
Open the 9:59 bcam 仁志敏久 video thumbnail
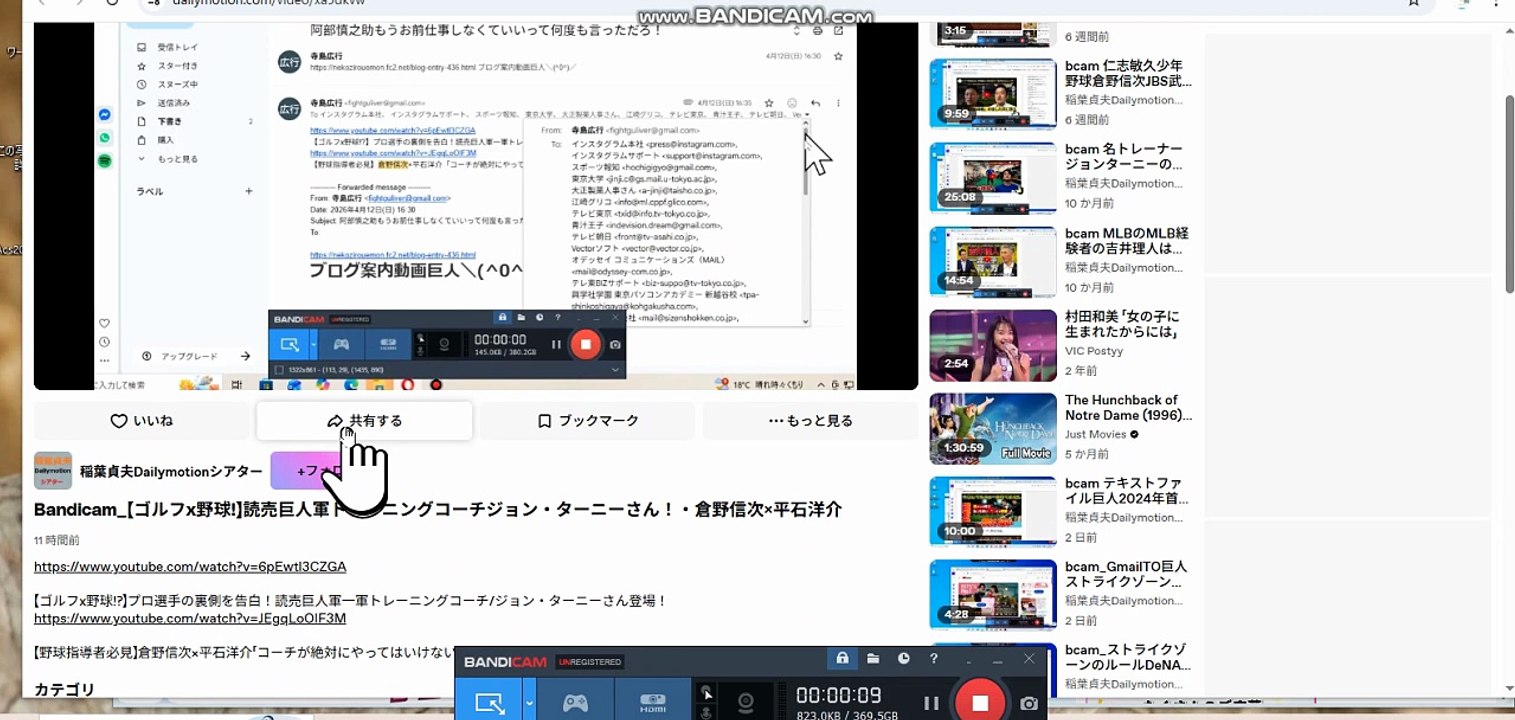pos(993,94)
